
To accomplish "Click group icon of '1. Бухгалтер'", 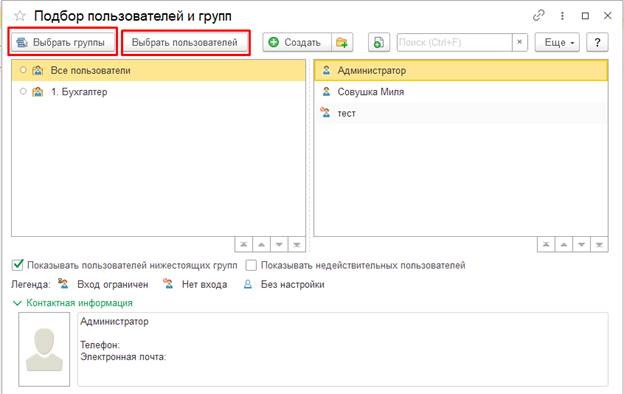I will click(37, 92).
